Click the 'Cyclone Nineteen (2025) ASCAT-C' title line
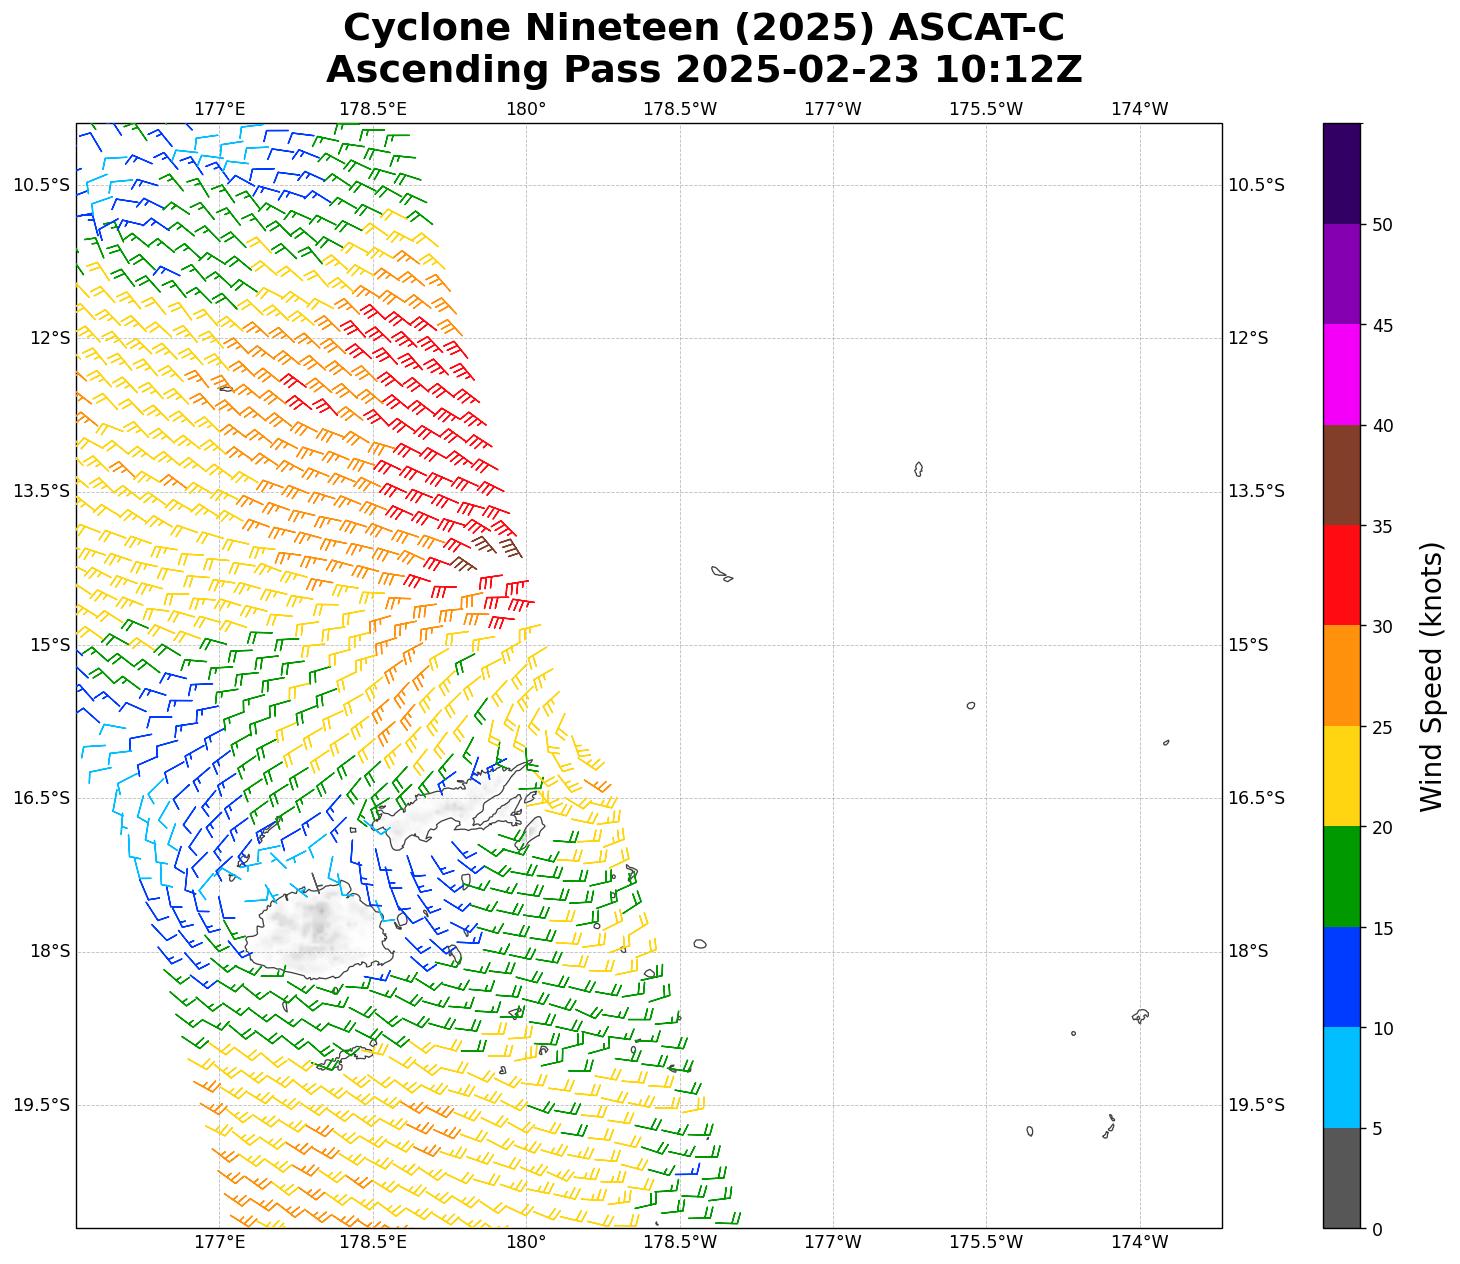 click(x=703, y=27)
